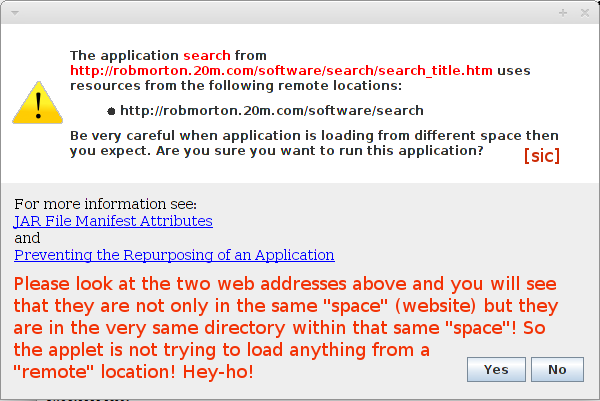Open the window menu arrow in the title bar
Viewport: 600px width, 401px height.
click(x=15, y=13)
